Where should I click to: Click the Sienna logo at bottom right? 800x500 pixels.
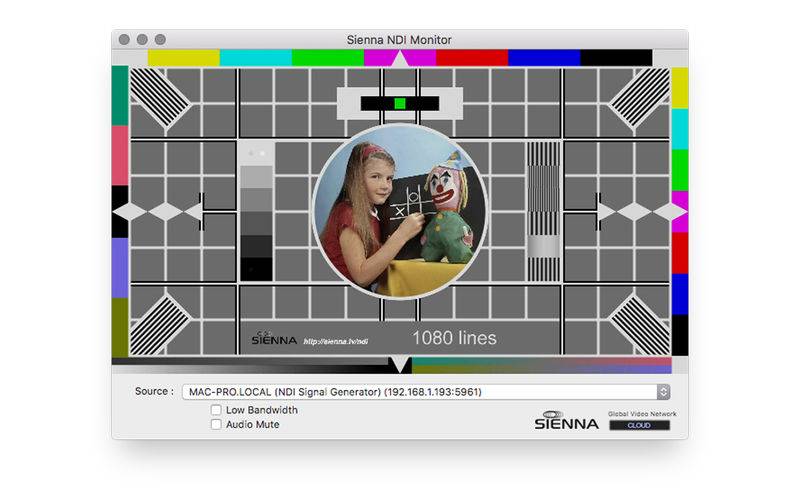coord(566,420)
